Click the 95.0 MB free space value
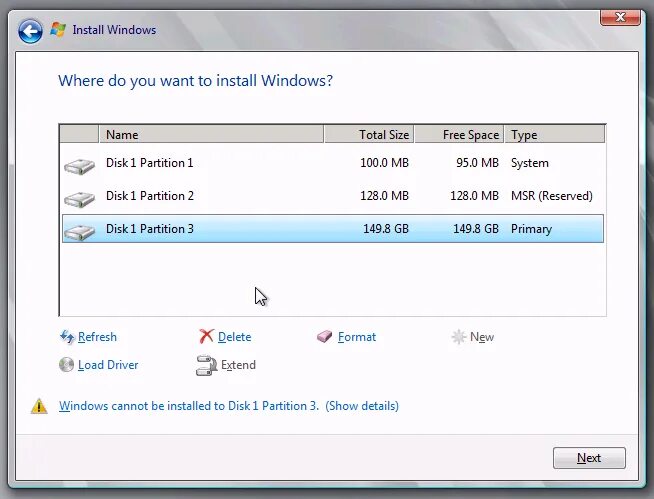This screenshot has width=654, height=499. pyautogui.click(x=477, y=163)
